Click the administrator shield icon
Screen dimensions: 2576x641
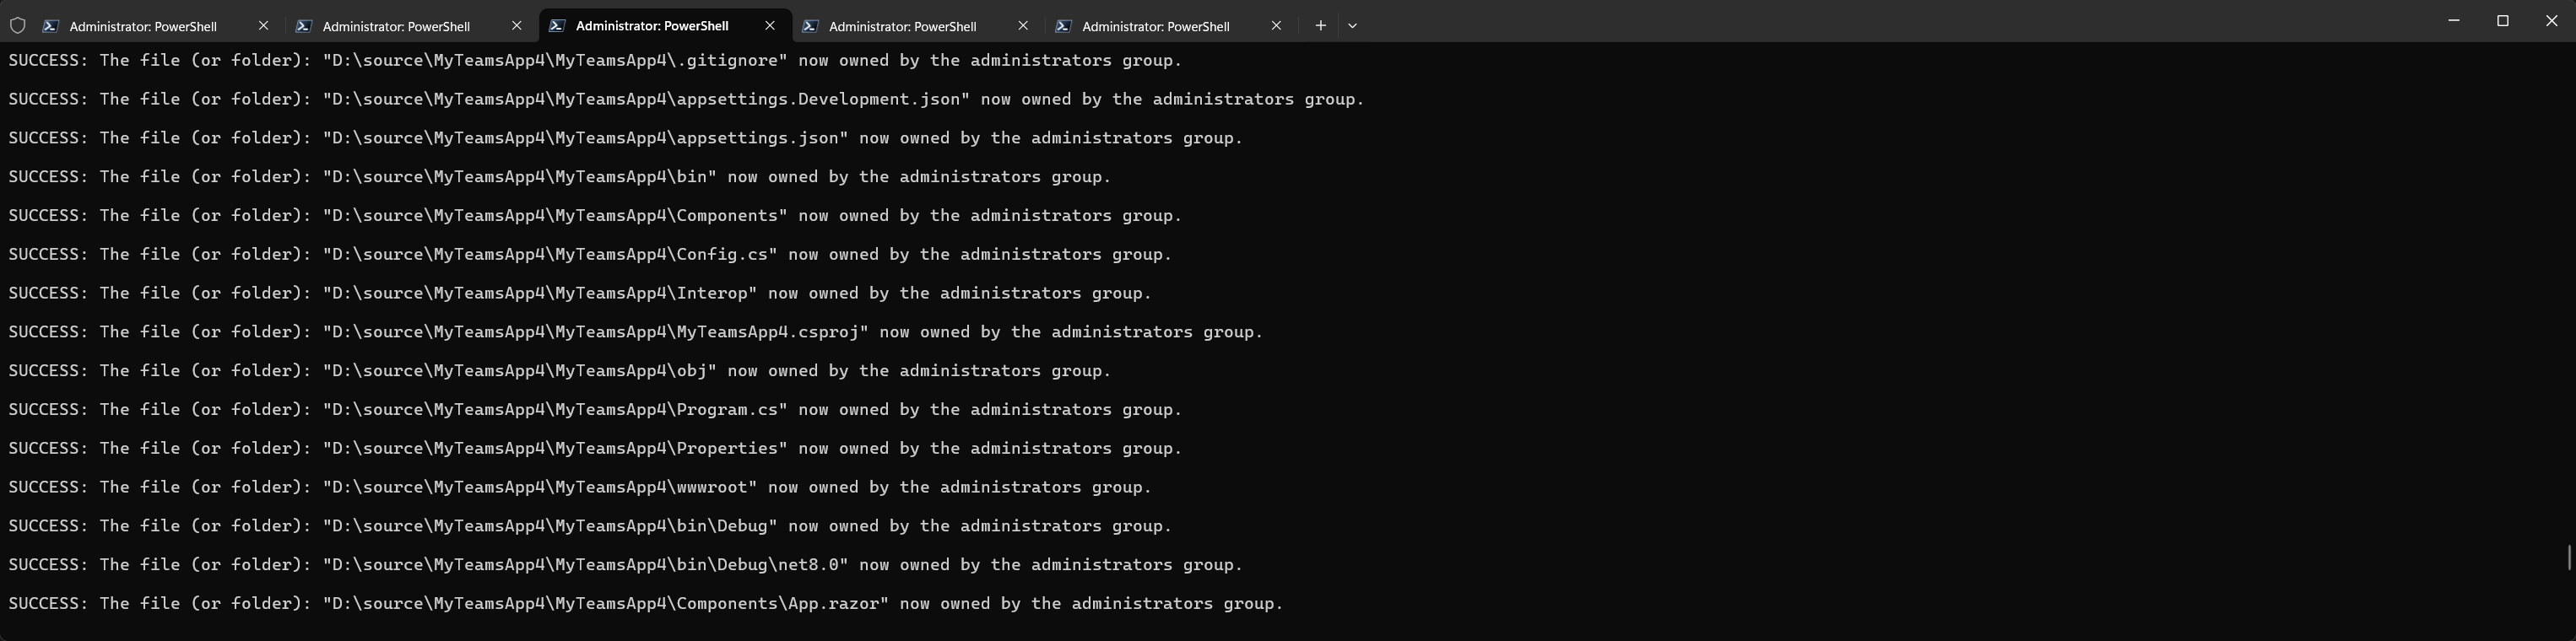[x=17, y=26]
